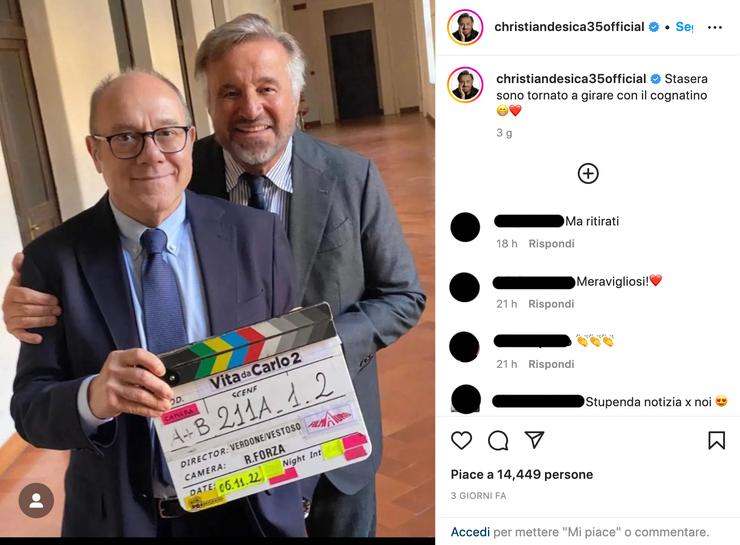Open the header profile picture avatar
This screenshot has height=545, width=740.
(465, 27)
